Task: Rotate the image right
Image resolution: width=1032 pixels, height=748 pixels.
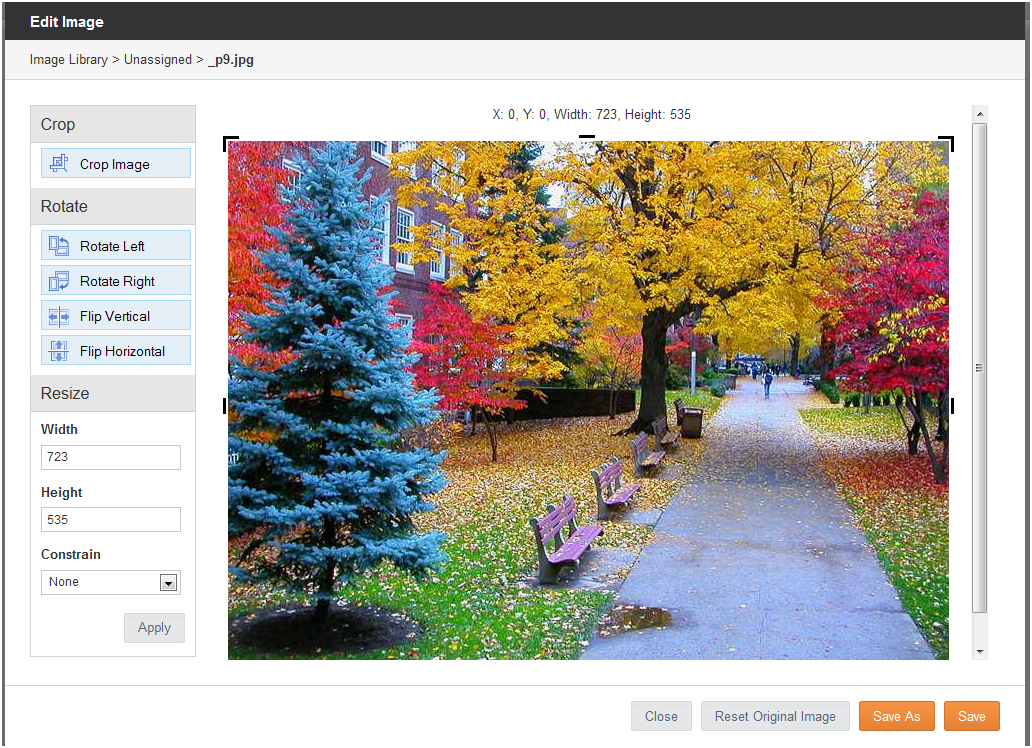Action: coord(116,280)
